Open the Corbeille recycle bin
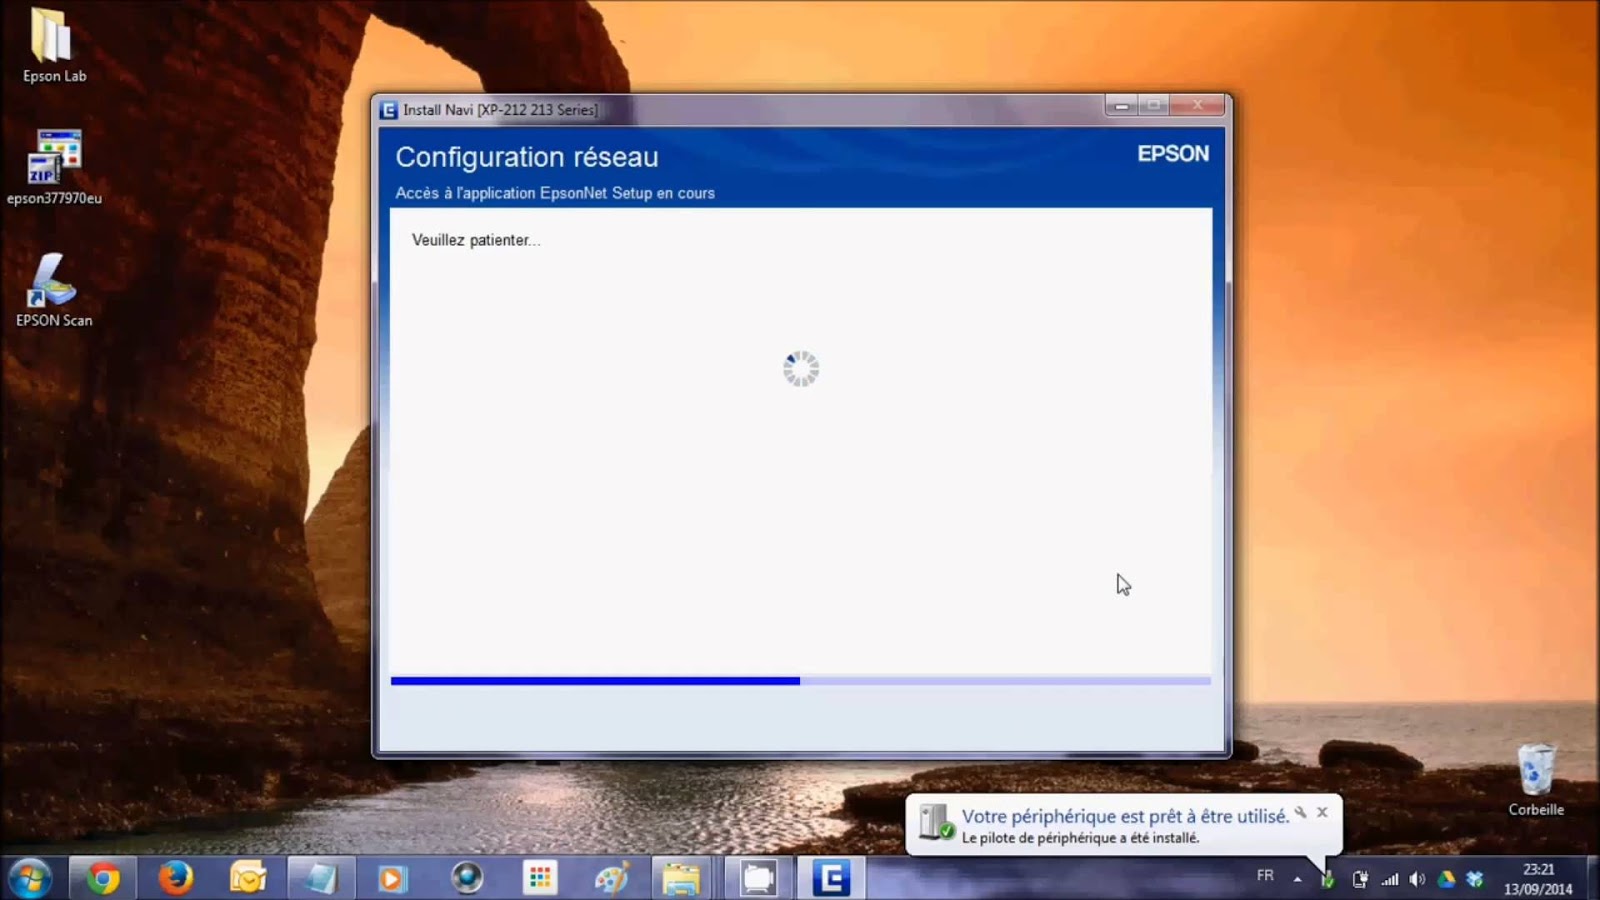Screen dimensions: 1600x900 click(x=1536, y=780)
